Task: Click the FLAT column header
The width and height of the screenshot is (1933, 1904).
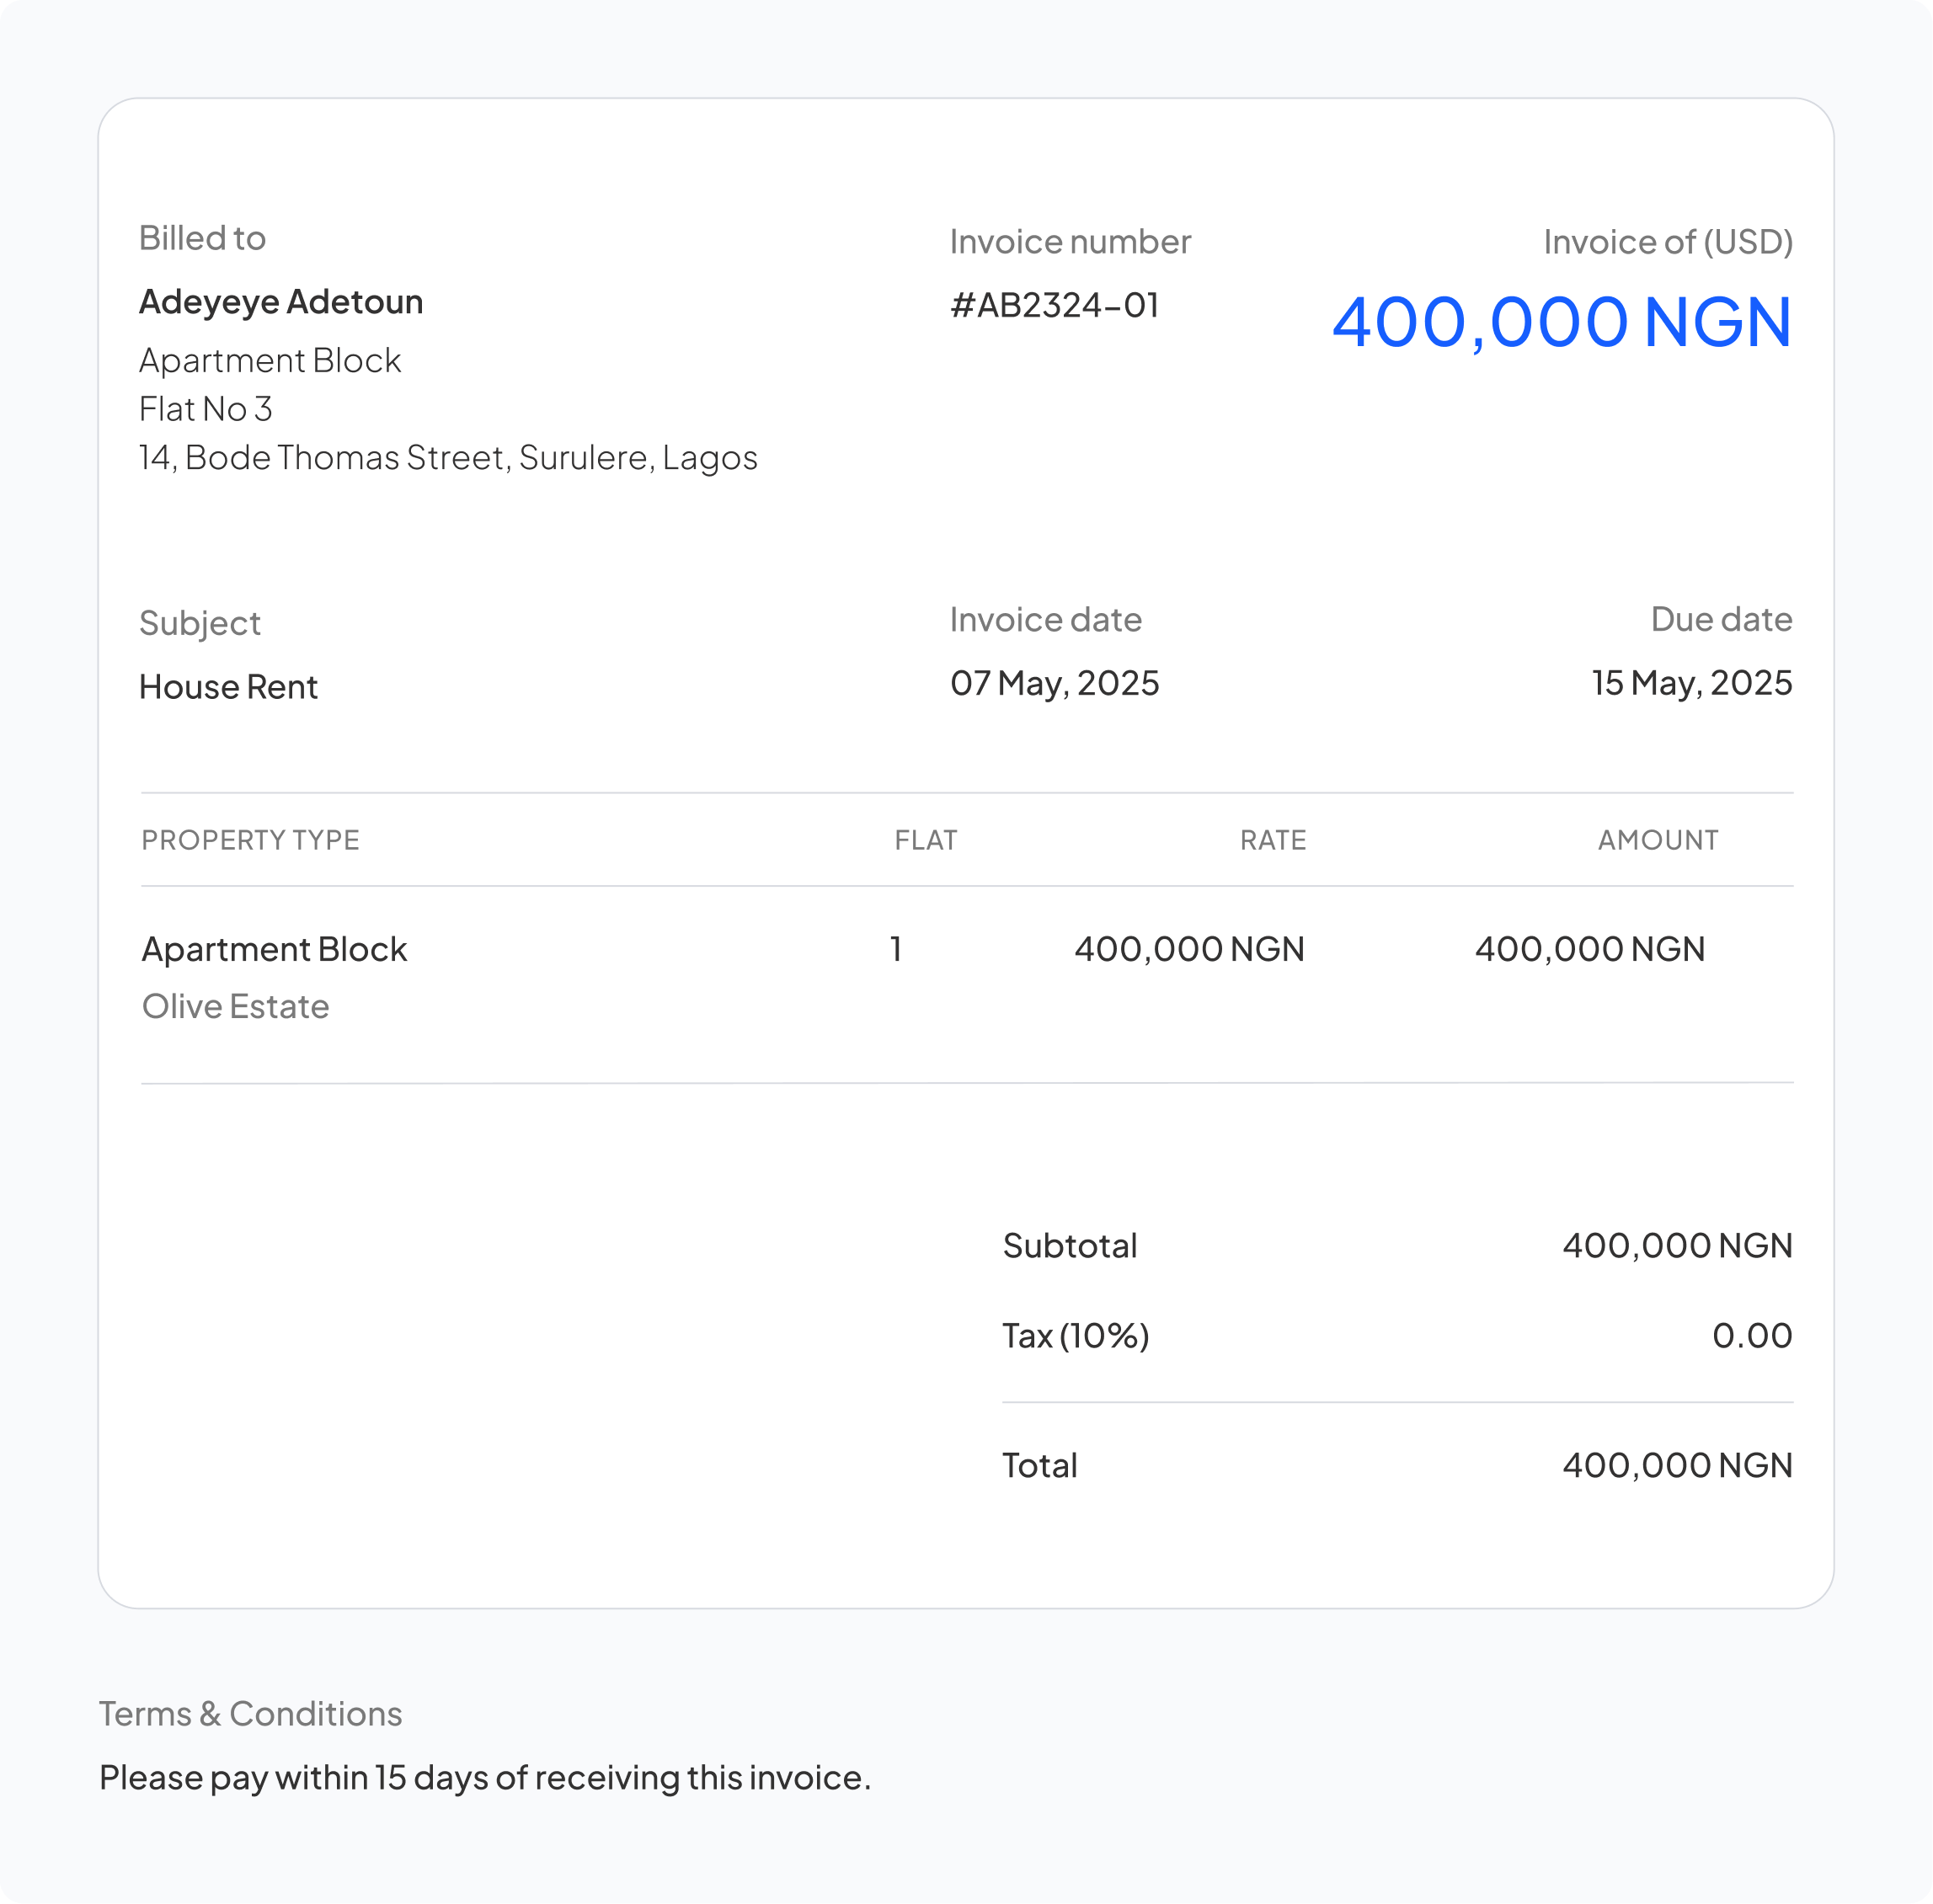Action: (925, 840)
